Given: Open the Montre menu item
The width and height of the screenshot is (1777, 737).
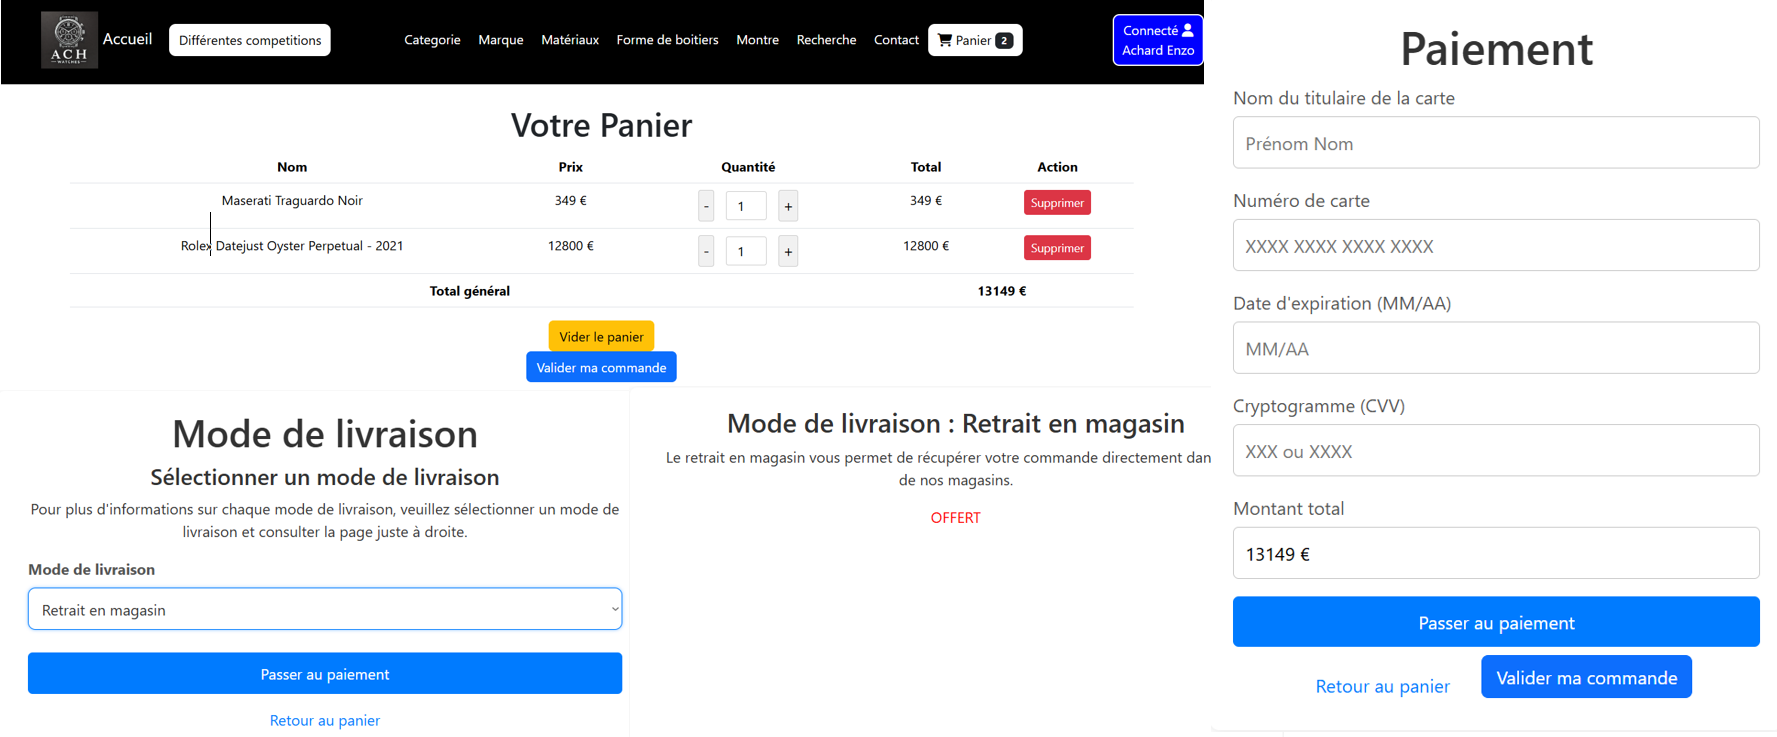Looking at the screenshot, I should click(757, 40).
